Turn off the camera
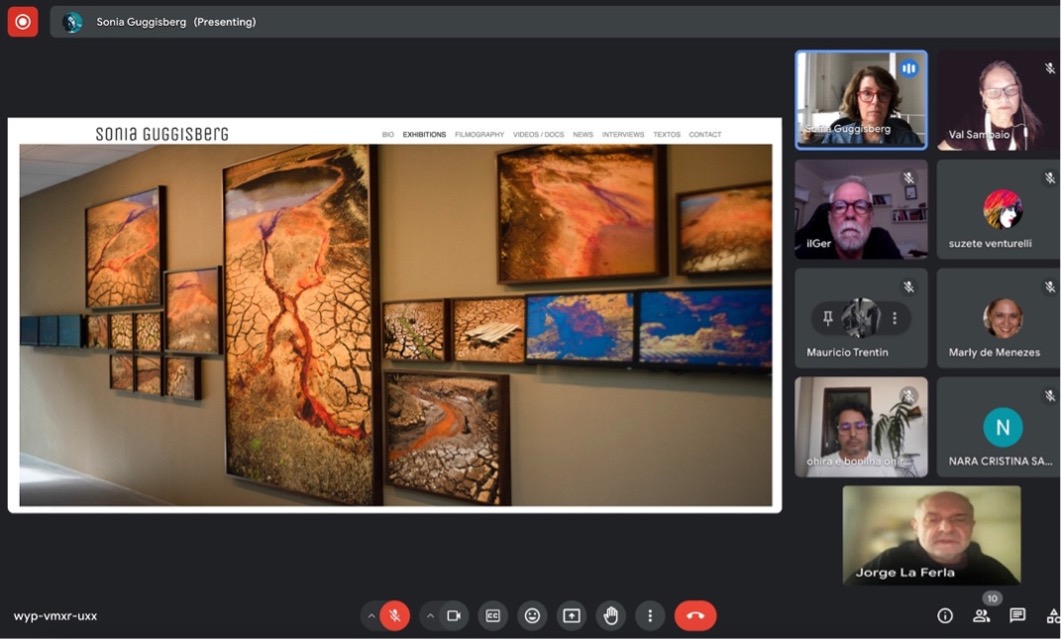Screen dimensions: 1063x641 point(454,616)
